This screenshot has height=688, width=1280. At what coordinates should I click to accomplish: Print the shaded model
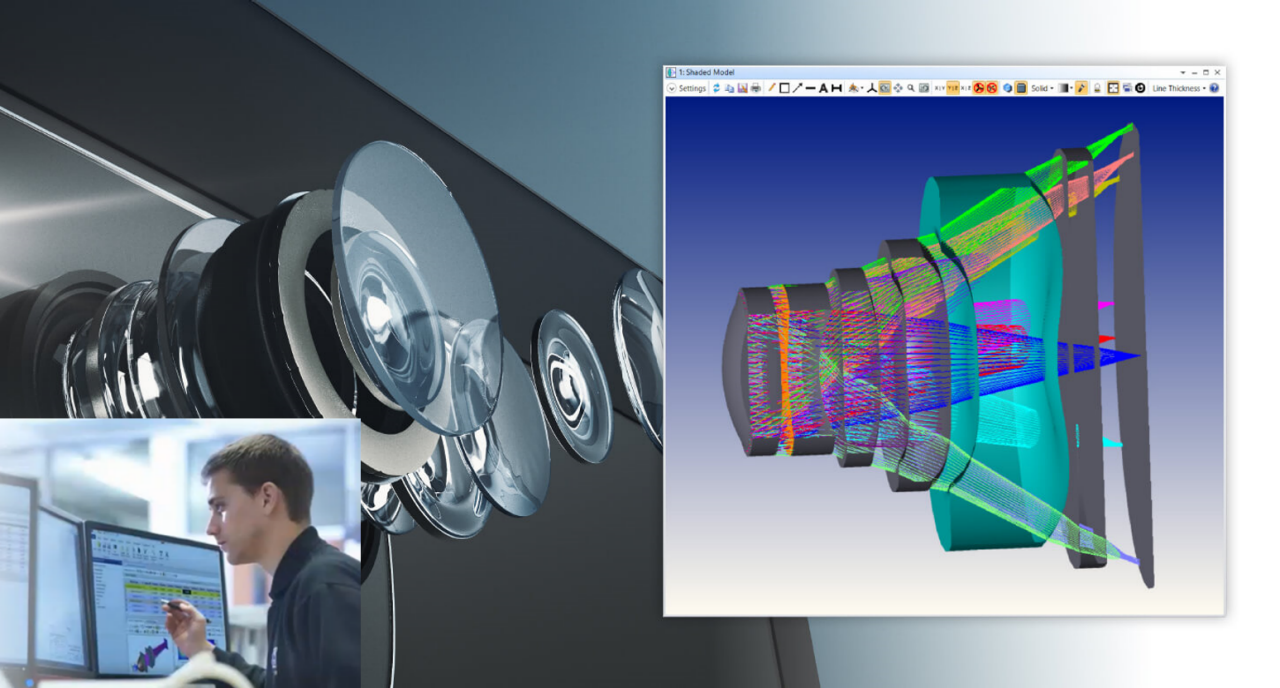[x=755, y=88]
